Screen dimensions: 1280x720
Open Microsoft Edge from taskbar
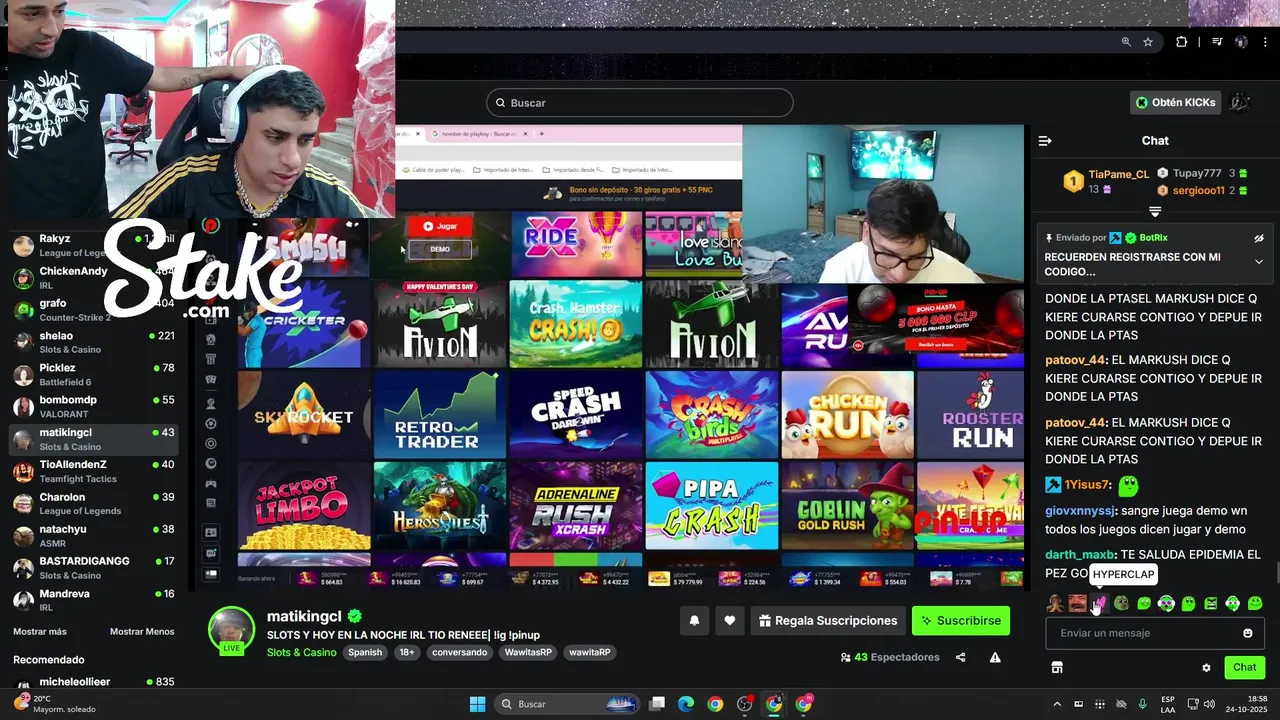pos(686,704)
